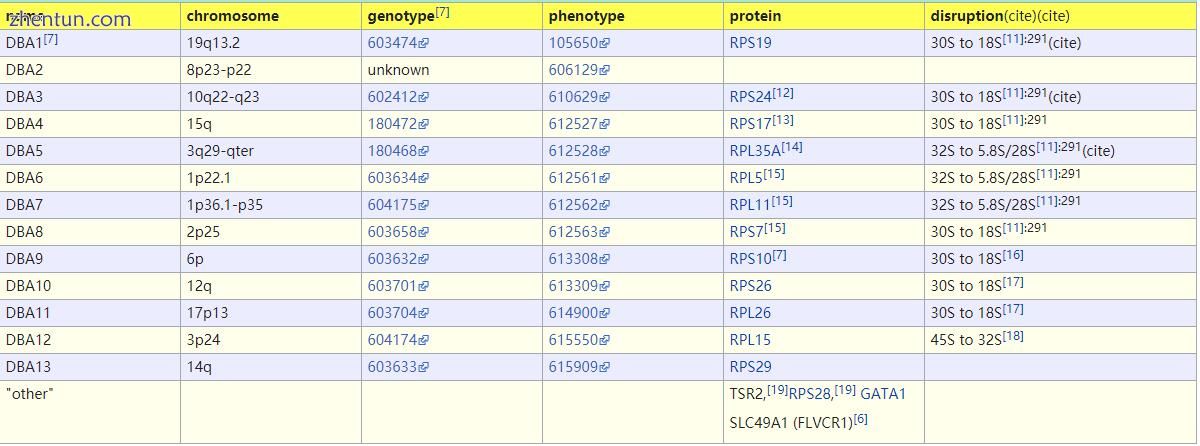
Task: Click citation [18] after 45S to 32S
Action: tap(1013, 336)
